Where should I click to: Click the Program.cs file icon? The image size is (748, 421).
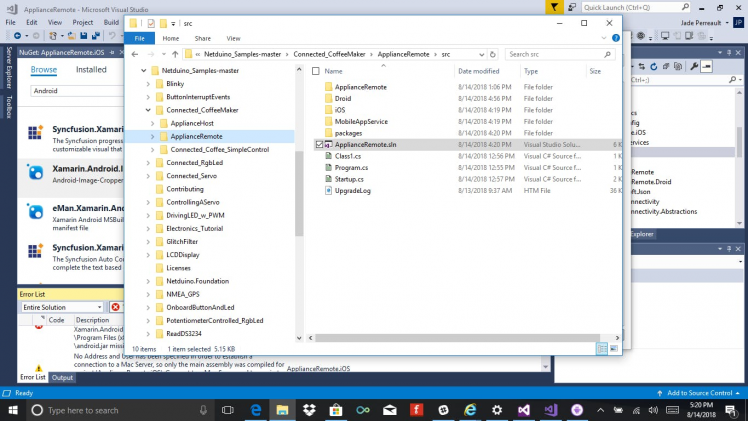tap(329, 167)
